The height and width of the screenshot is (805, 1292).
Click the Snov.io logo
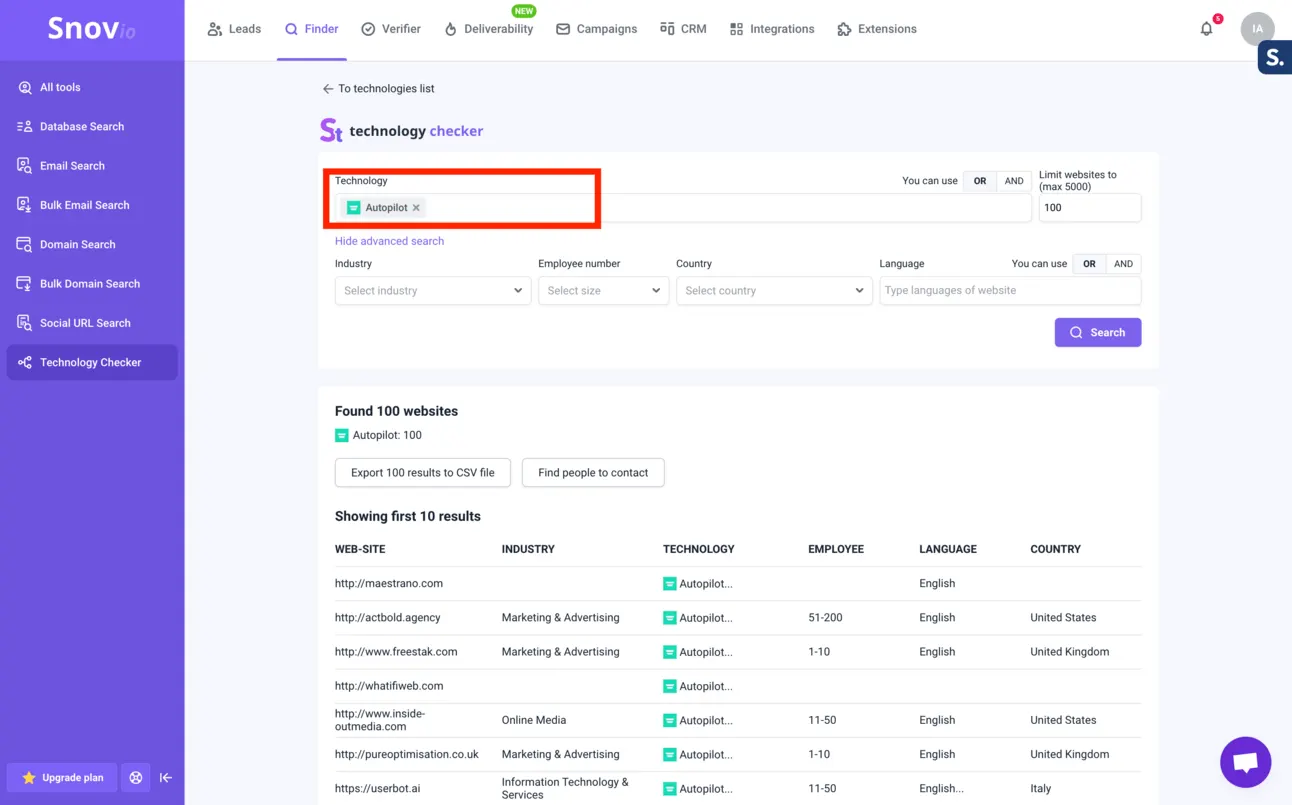pyautogui.click(x=91, y=29)
